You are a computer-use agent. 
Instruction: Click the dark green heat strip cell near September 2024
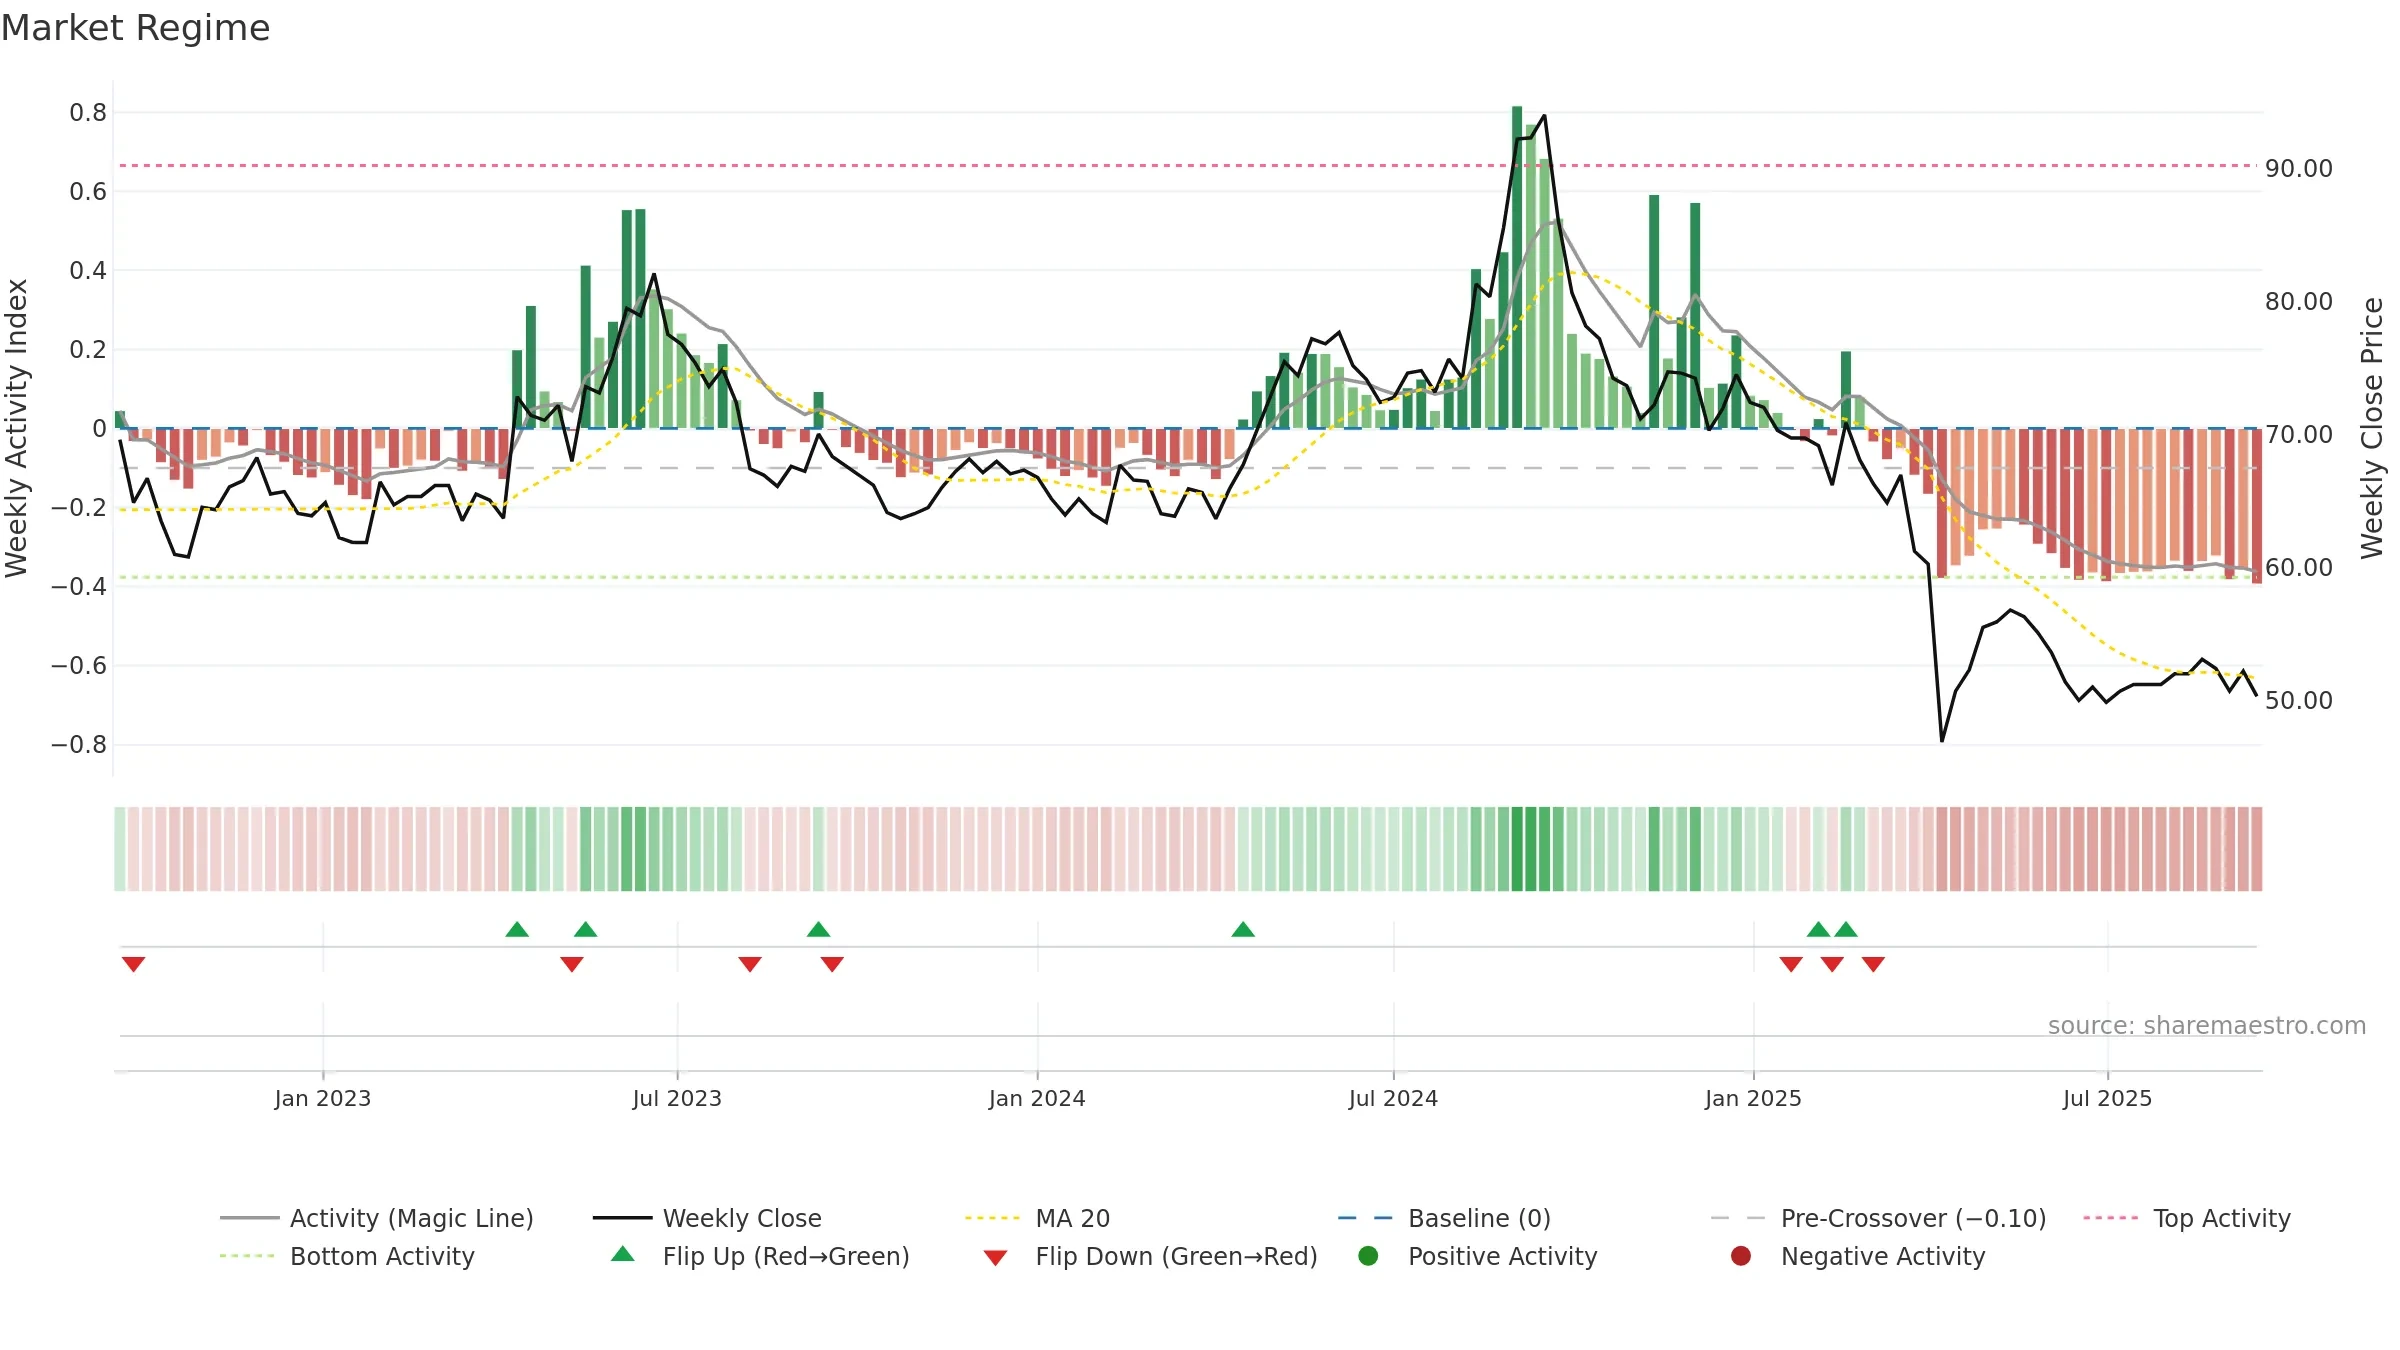(1517, 849)
